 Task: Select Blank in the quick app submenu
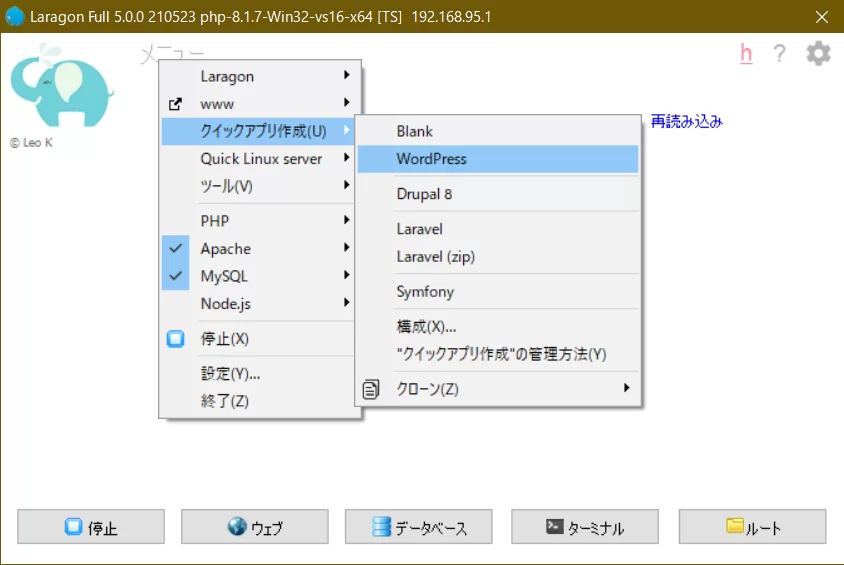tap(498, 131)
